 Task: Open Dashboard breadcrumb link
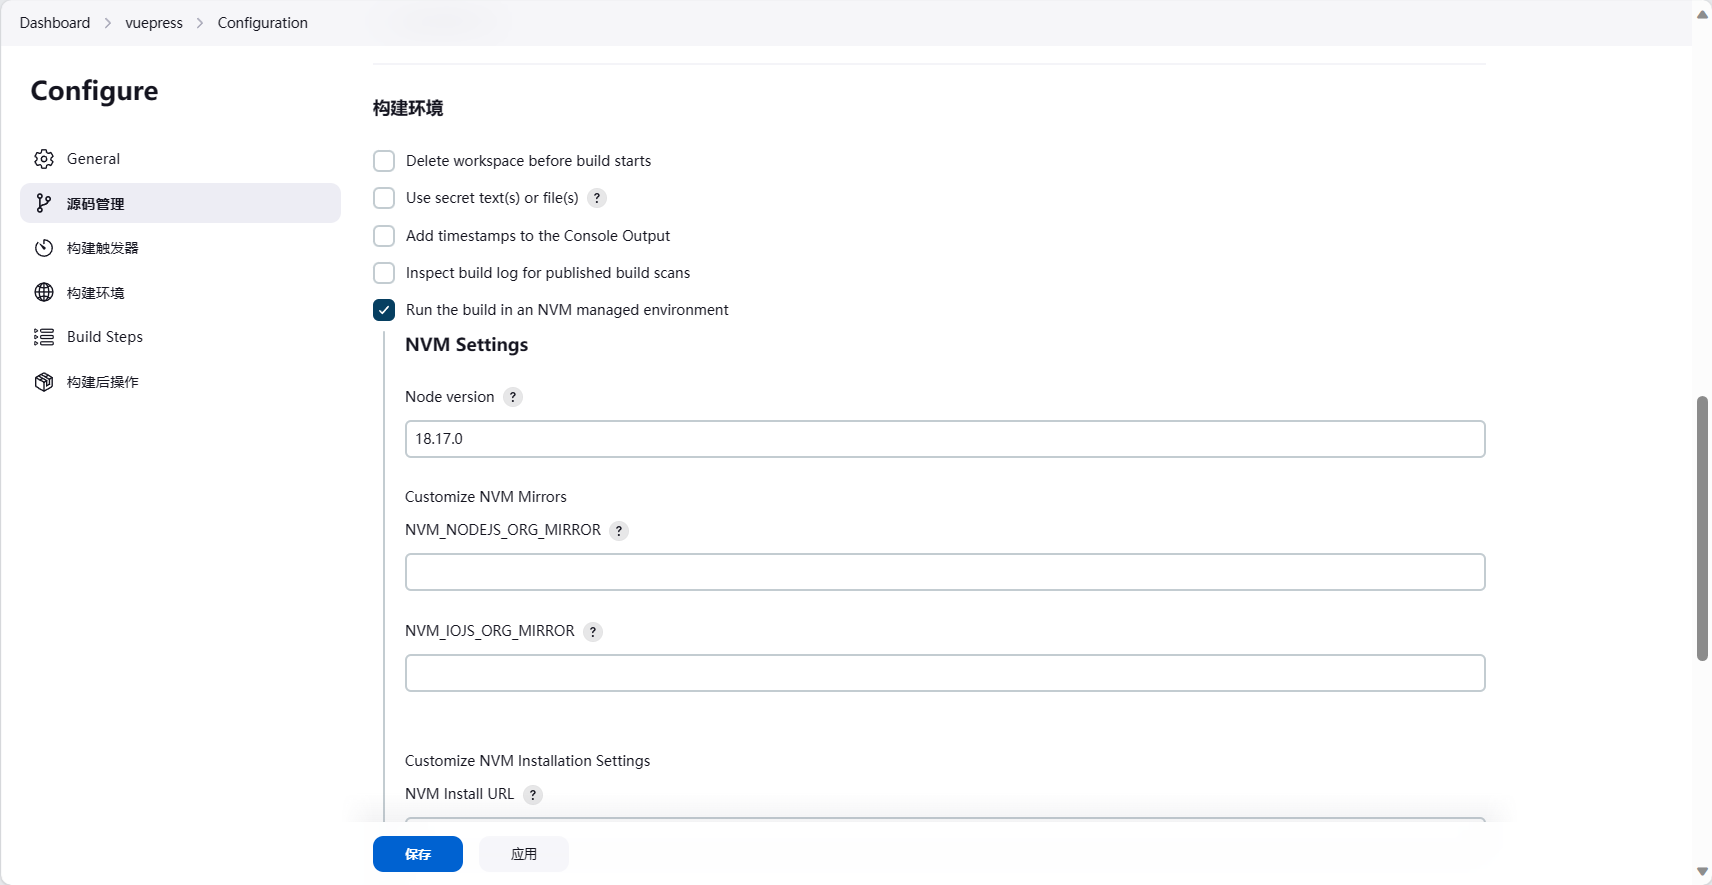click(55, 23)
